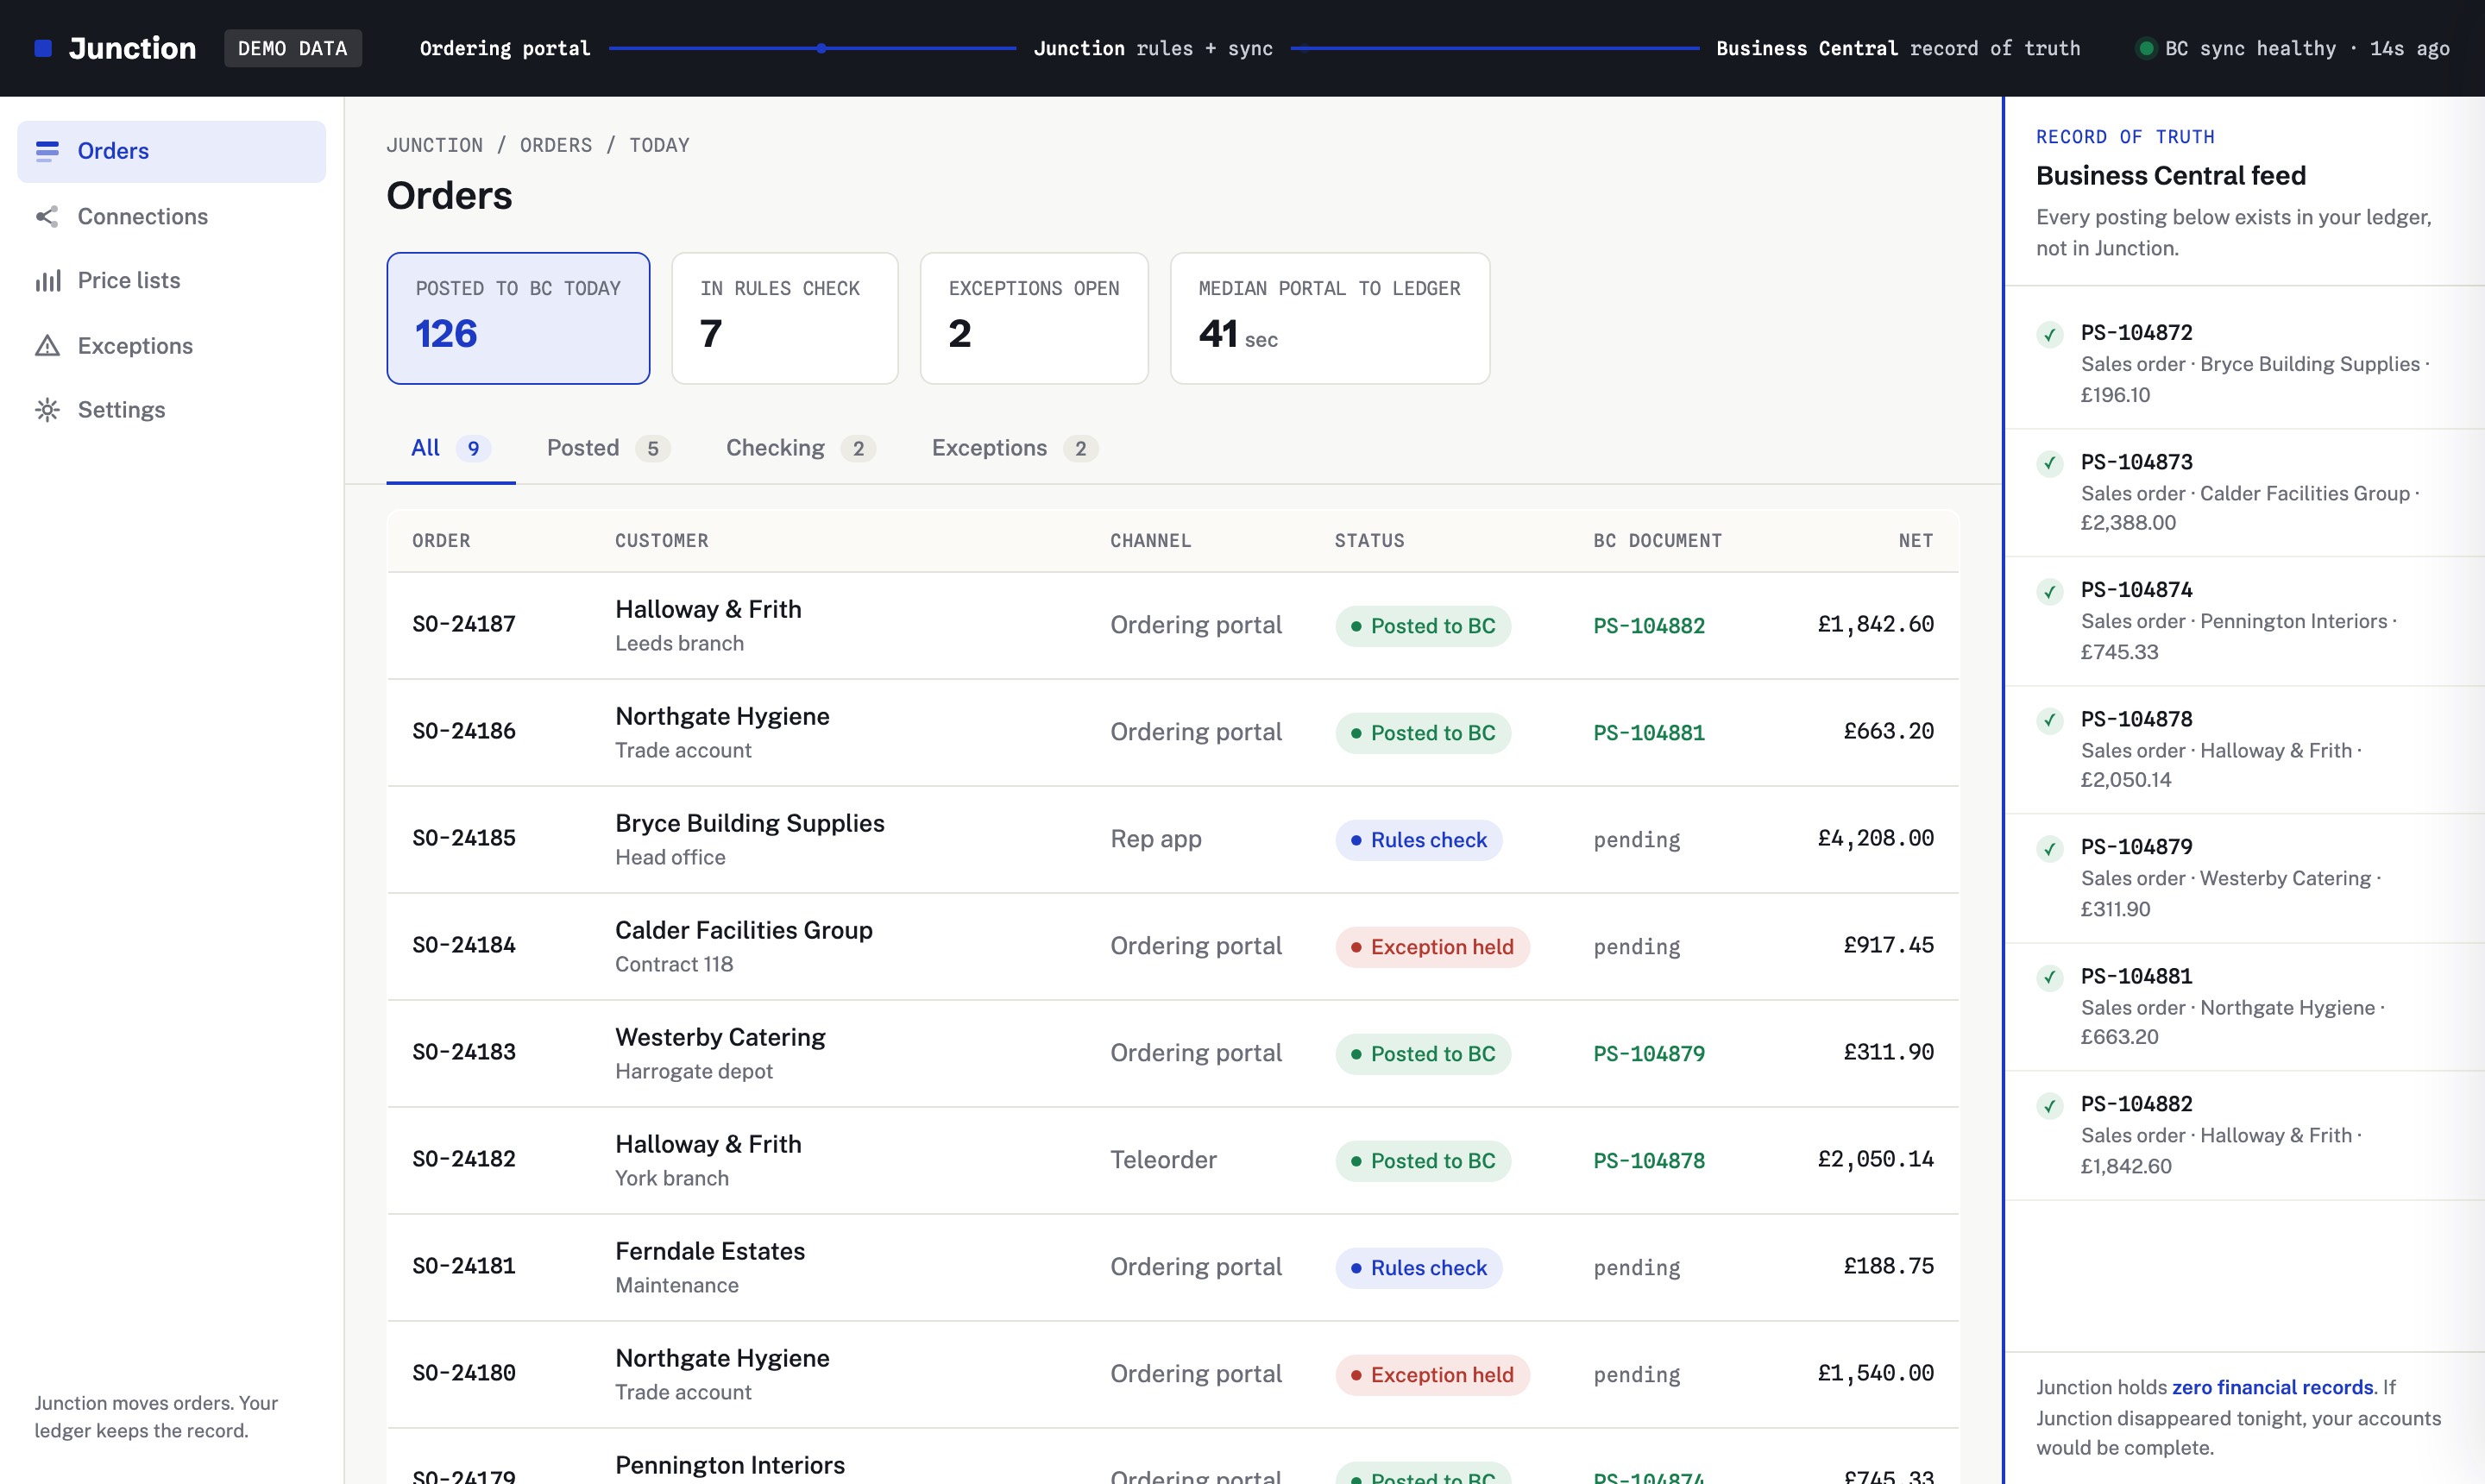Click the Teleorder channel cell
2485x1484 pixels.
pos(1163,1160)
